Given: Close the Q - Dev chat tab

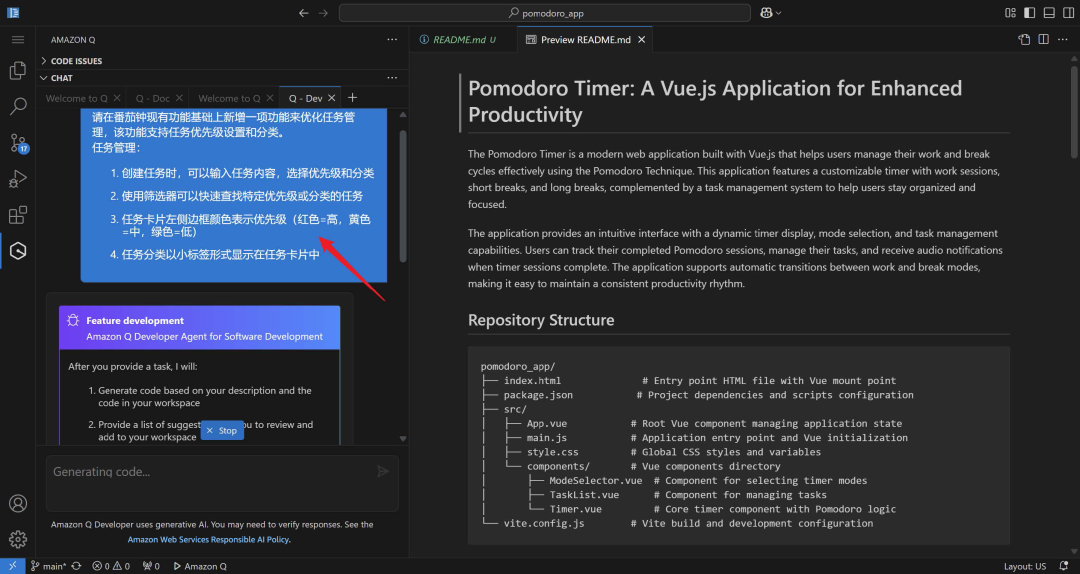Looking at the screenshot, I should tap(332, 98).
